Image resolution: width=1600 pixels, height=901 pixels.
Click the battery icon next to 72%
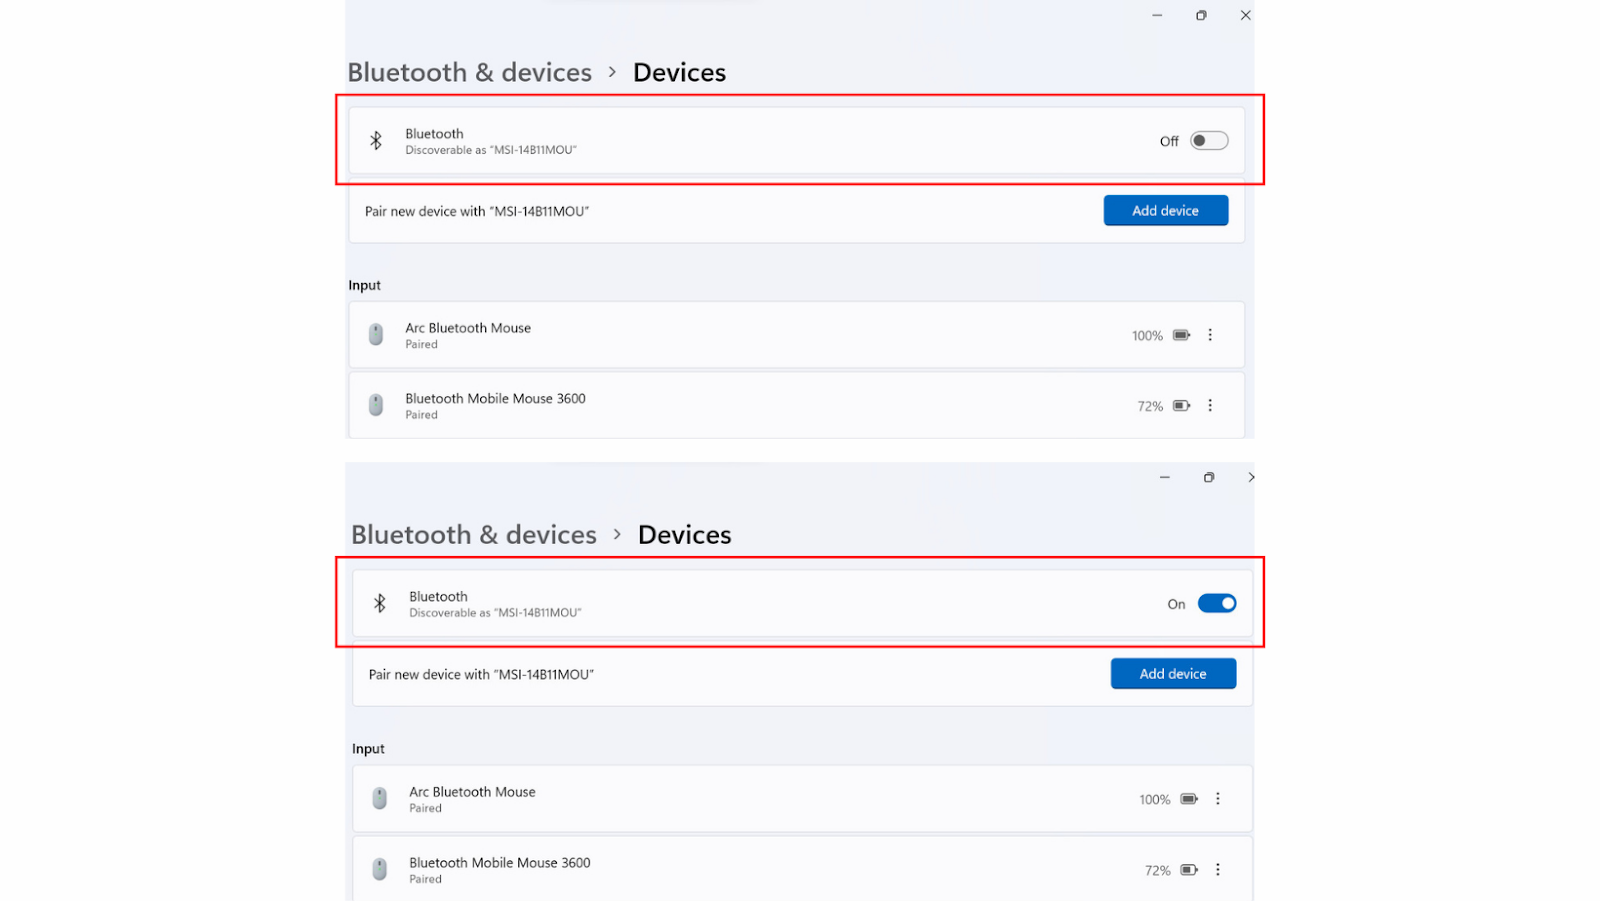click(1181, 406)
